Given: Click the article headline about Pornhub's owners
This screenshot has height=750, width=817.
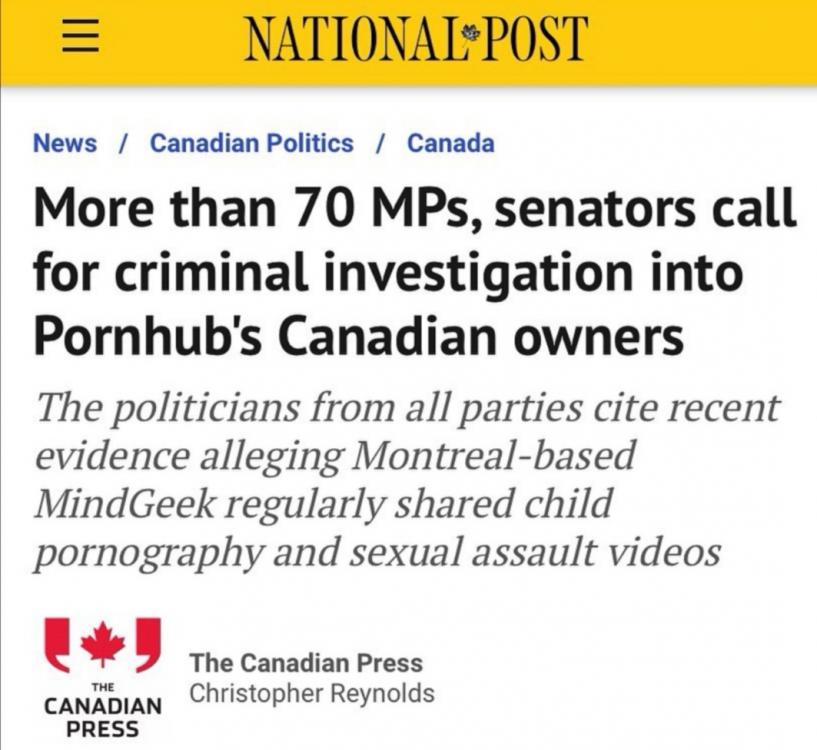Looking at the screenshot, I should tap(415, 271).
